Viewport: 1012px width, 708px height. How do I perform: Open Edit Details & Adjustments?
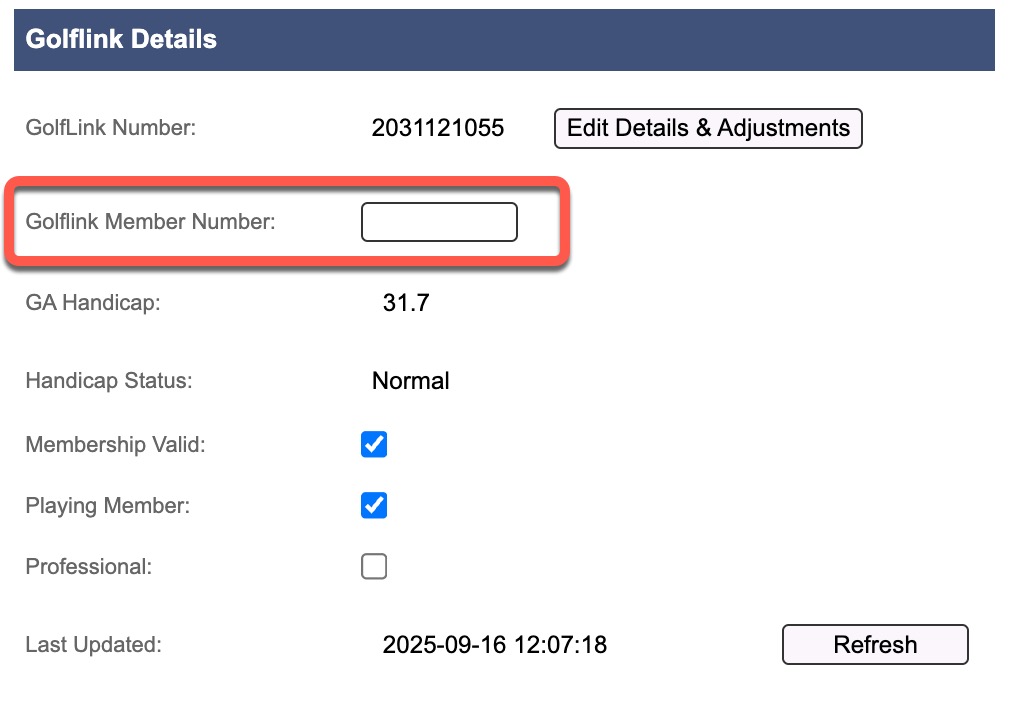(708, 128)
